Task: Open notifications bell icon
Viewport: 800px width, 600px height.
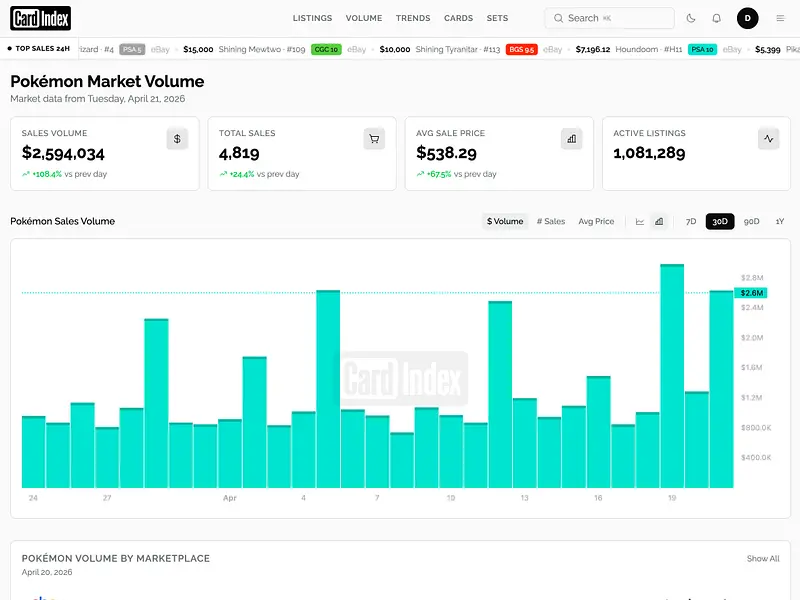Action: (x=716, y=18)
